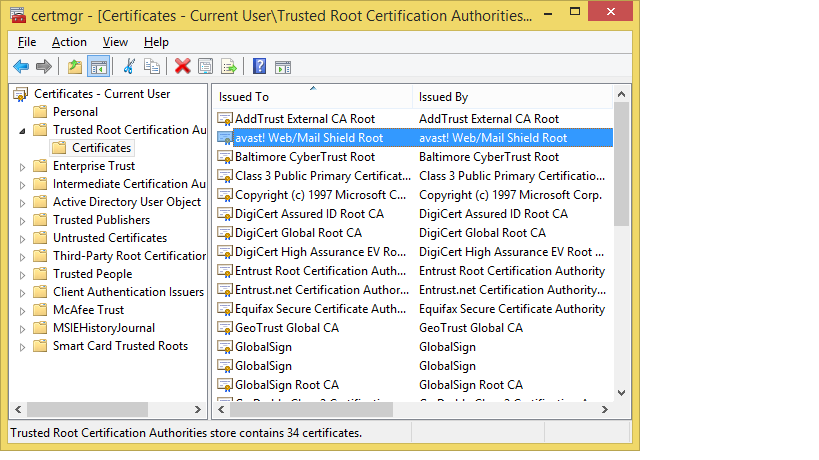The width and height of the screenshot is (819, 460).
Task: Click right scroll arrow under tree pane
Action: tap(197, 410)
